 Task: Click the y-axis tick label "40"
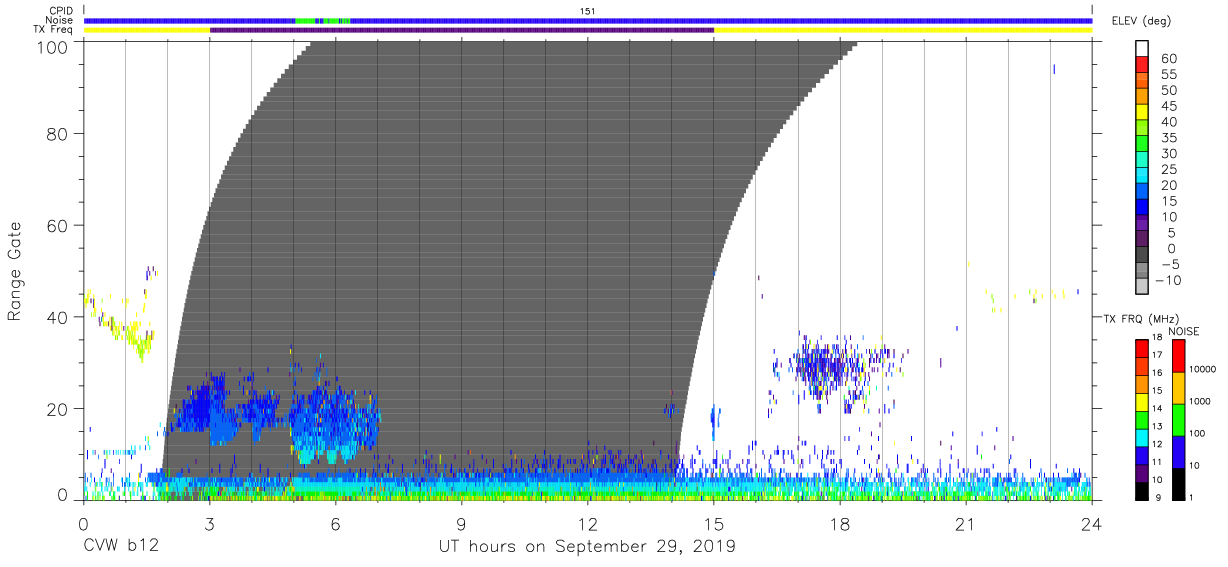(x=58, y=317)
